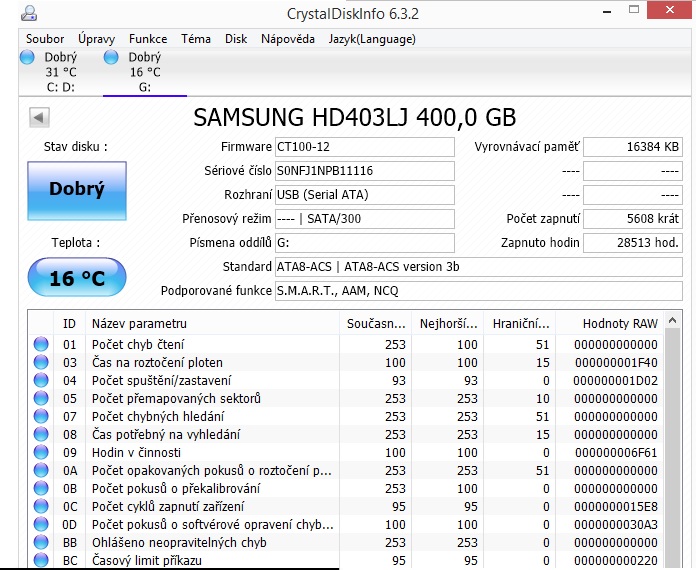Click the CrystalDiskInfo app icon in title bar
696x570 pixels.
(28, 13)
